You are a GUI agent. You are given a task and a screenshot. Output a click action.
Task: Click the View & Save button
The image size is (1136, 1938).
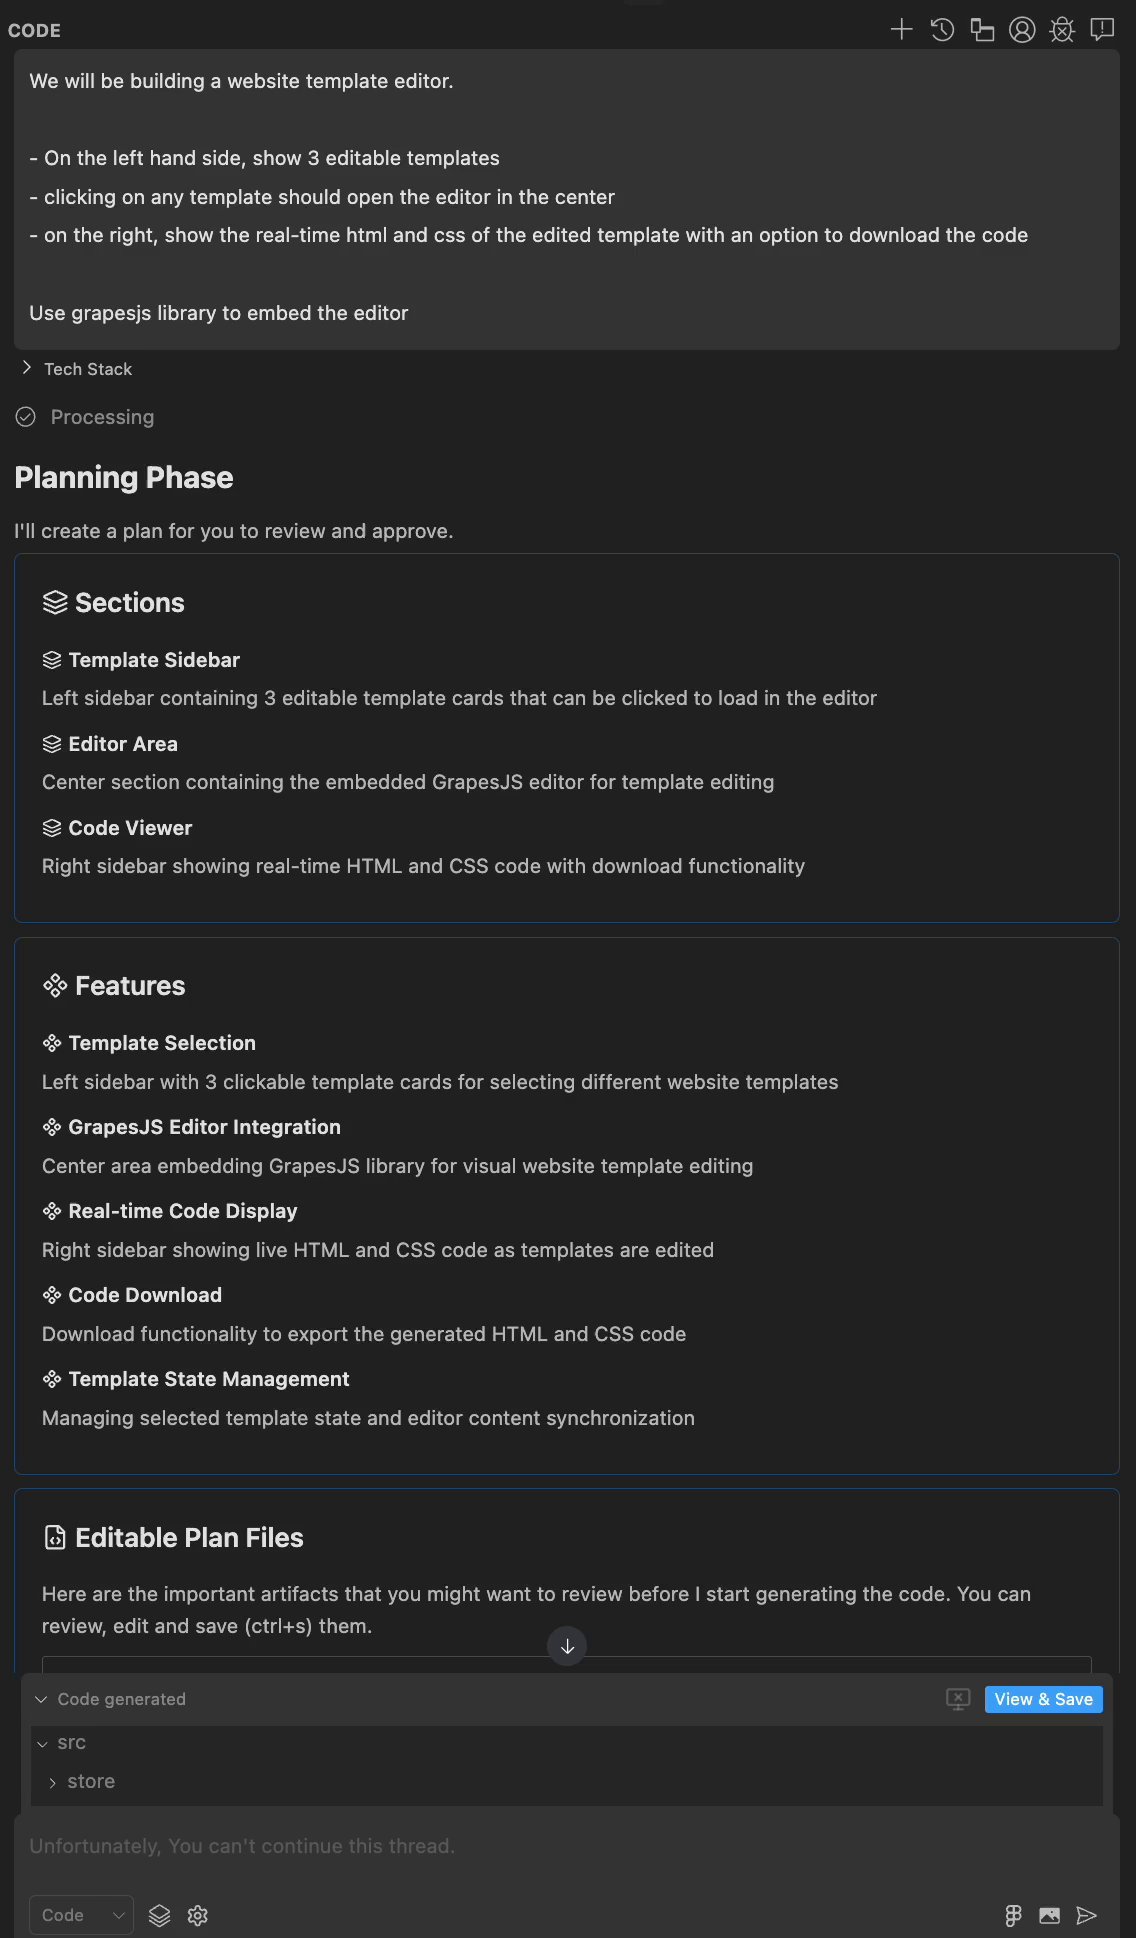tap(1043, 1699)
